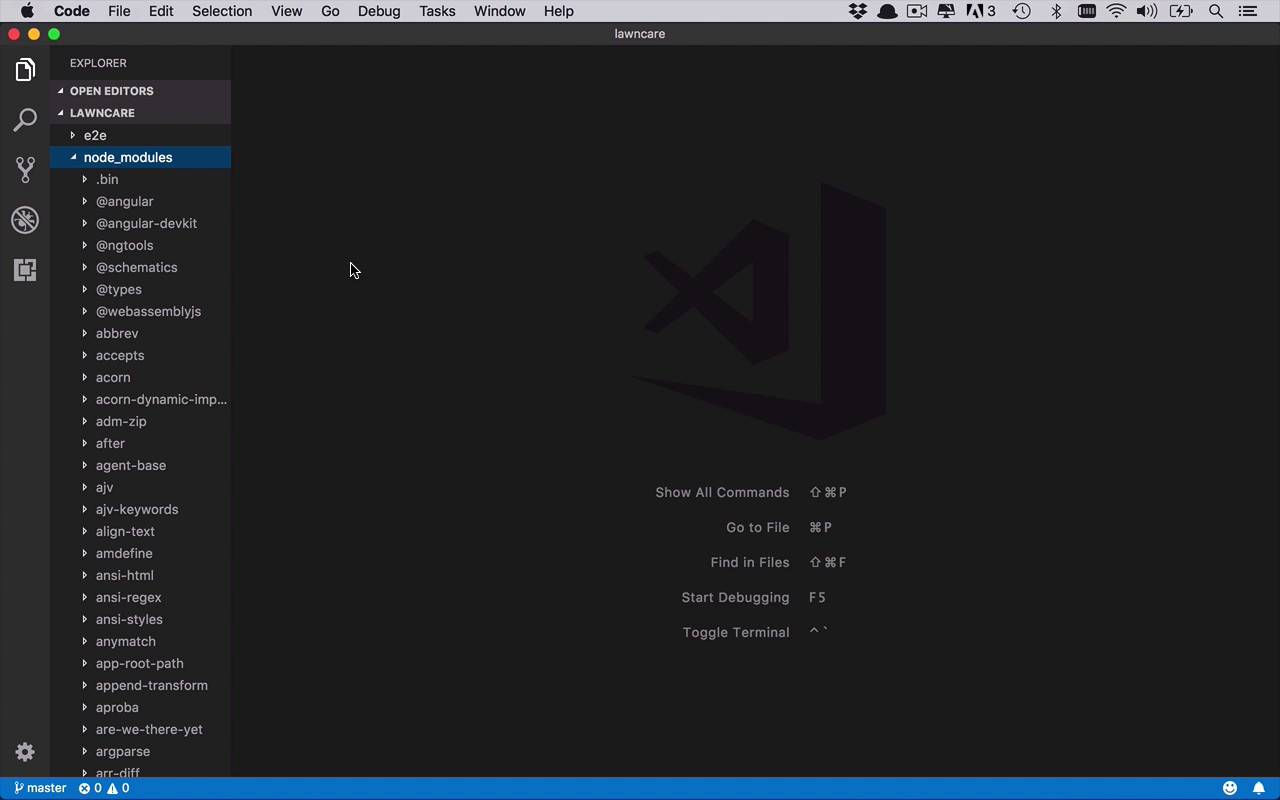Select the adm-zip folder
This screenshot has width=1280, height=800.
[x=121, y=421]
